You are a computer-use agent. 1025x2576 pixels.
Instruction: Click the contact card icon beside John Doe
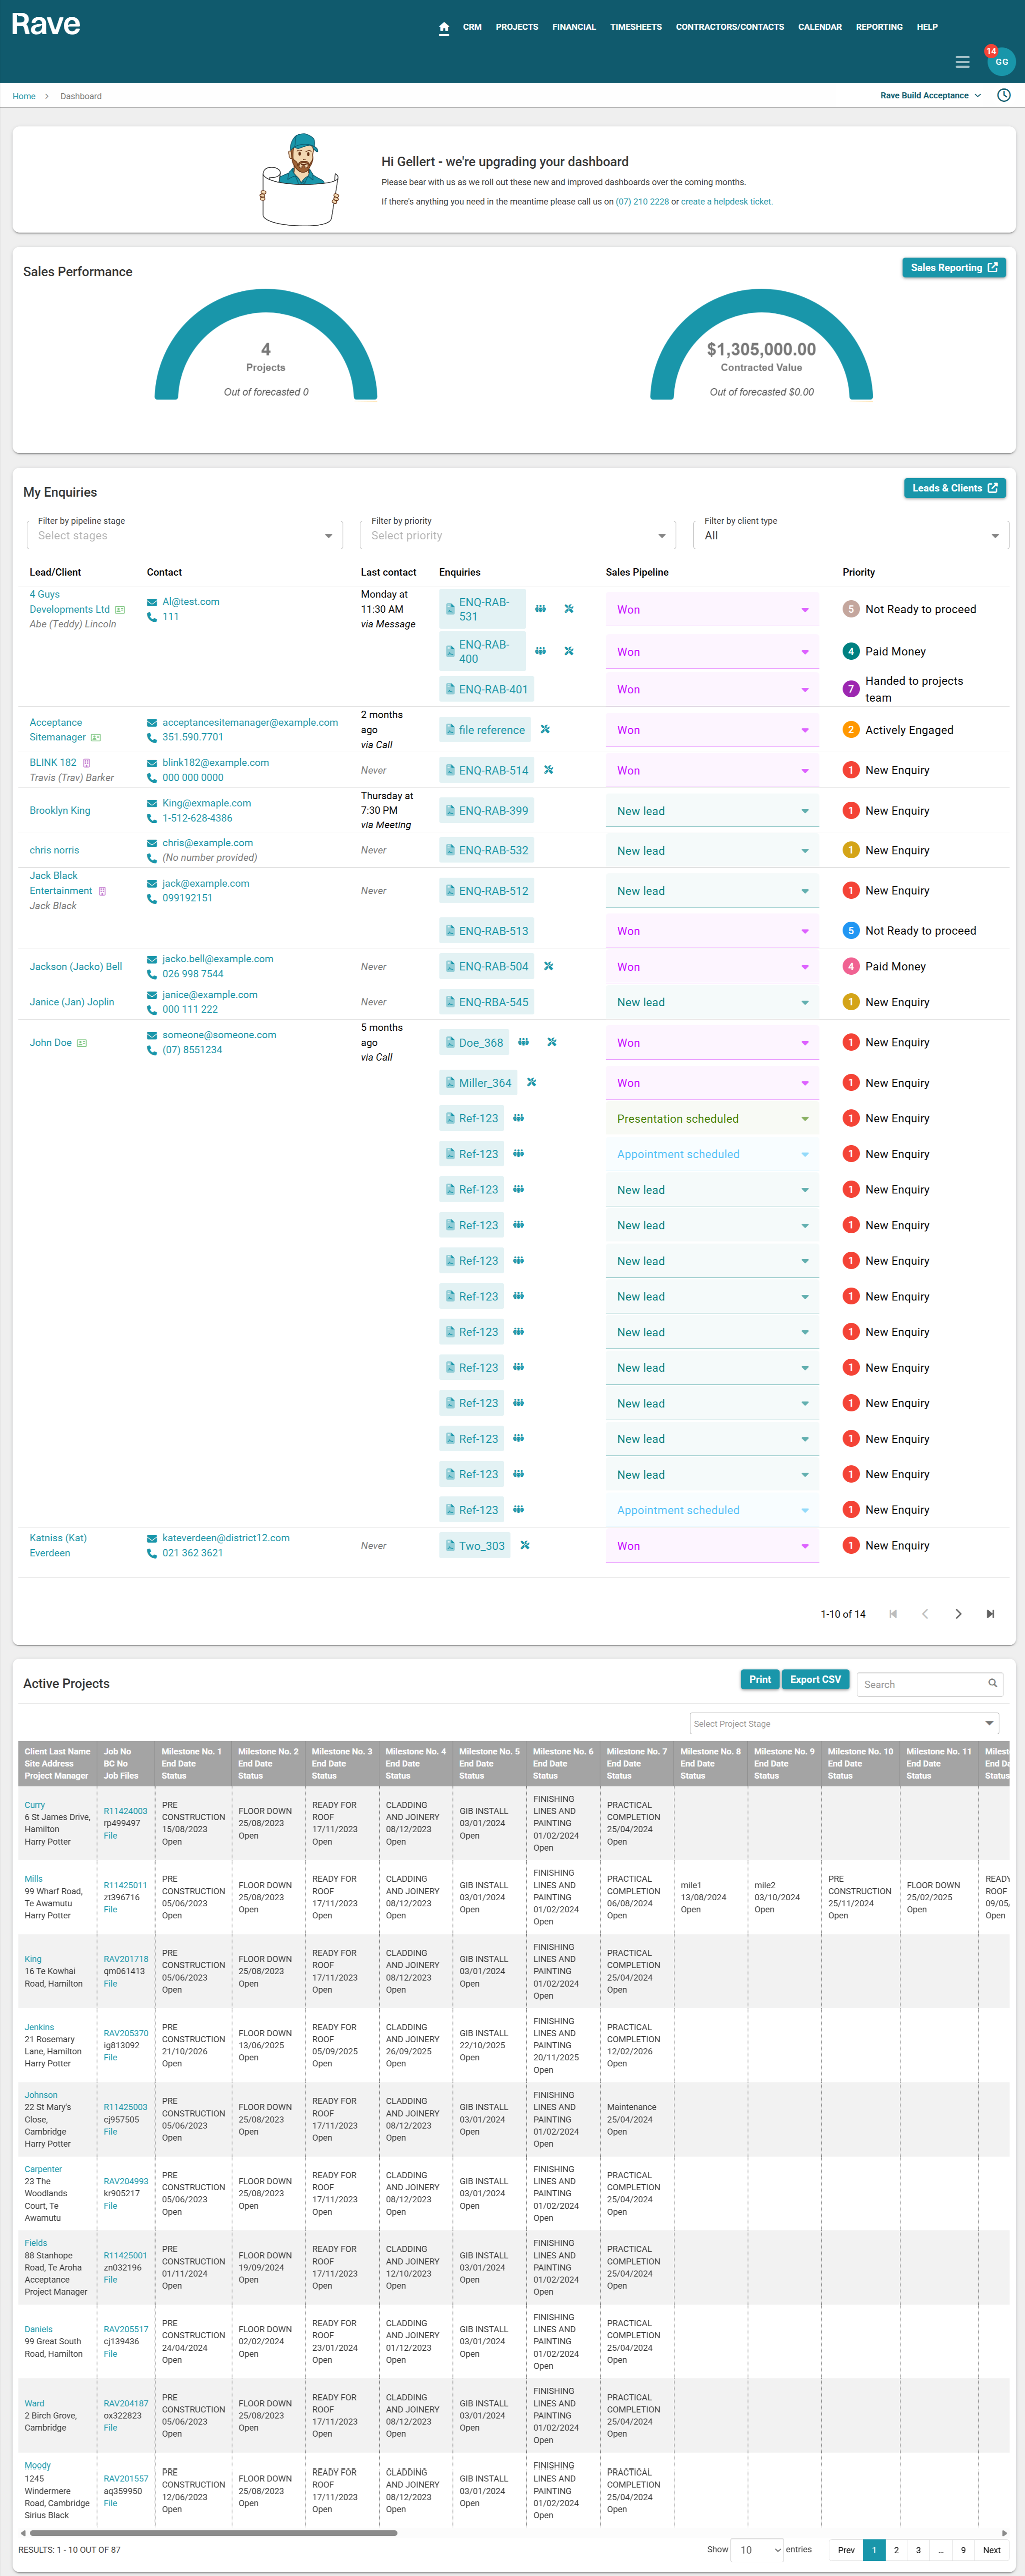(x=82, y=1043)
